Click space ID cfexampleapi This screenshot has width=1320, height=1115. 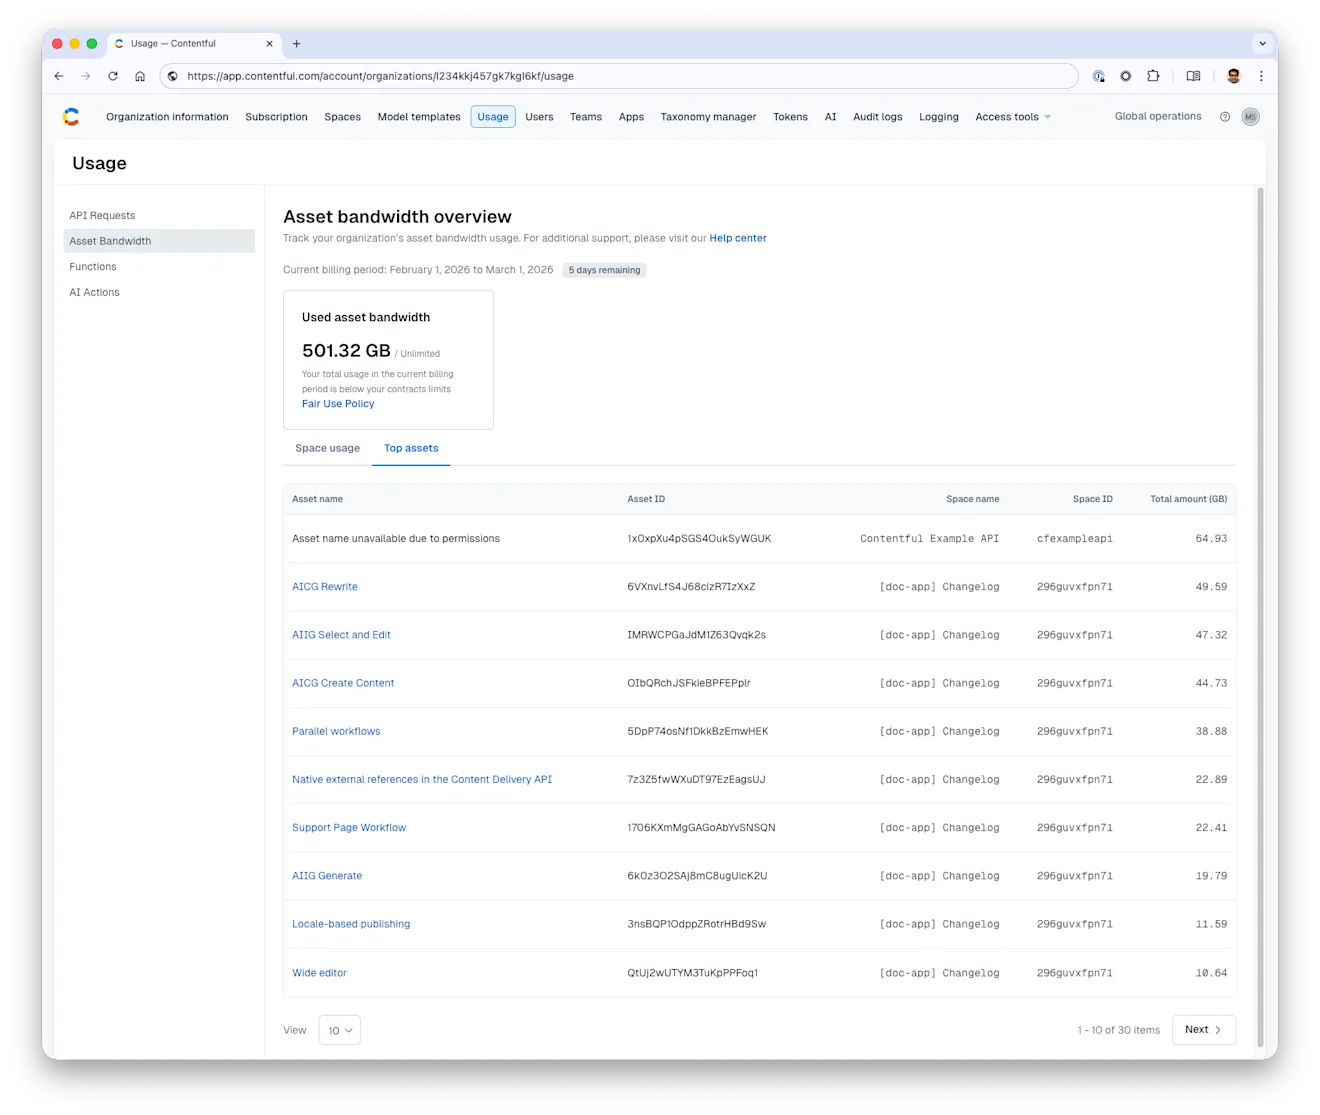coord(1075,539)
